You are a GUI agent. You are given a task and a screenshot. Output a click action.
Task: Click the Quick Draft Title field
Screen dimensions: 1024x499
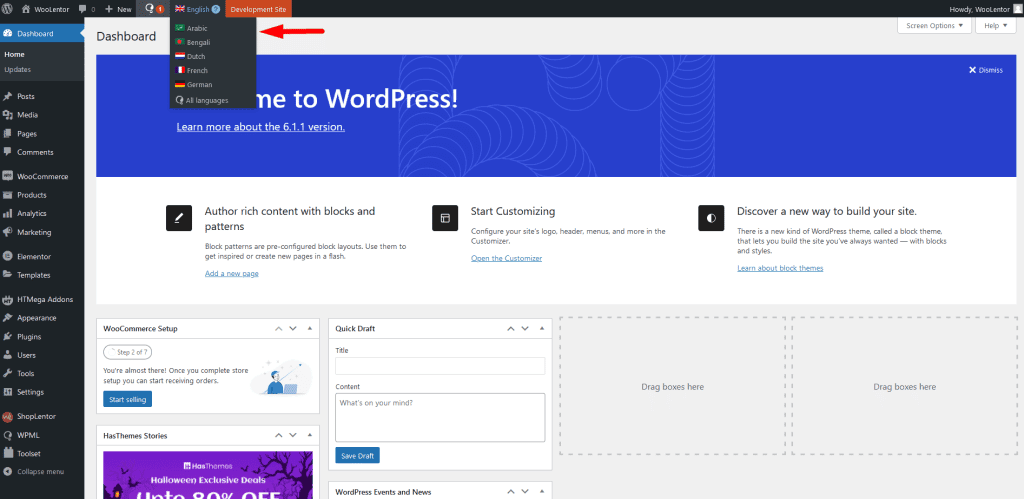coord(440,366)
